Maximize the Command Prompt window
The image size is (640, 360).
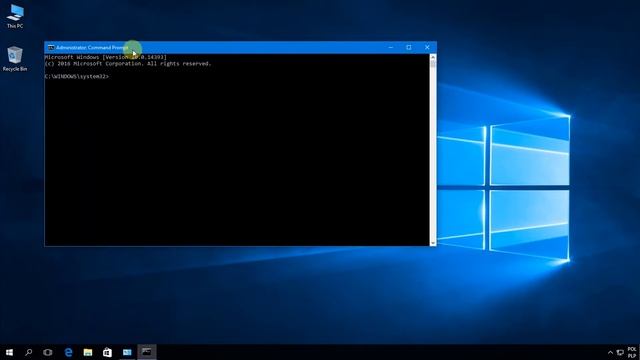[409, 47]
